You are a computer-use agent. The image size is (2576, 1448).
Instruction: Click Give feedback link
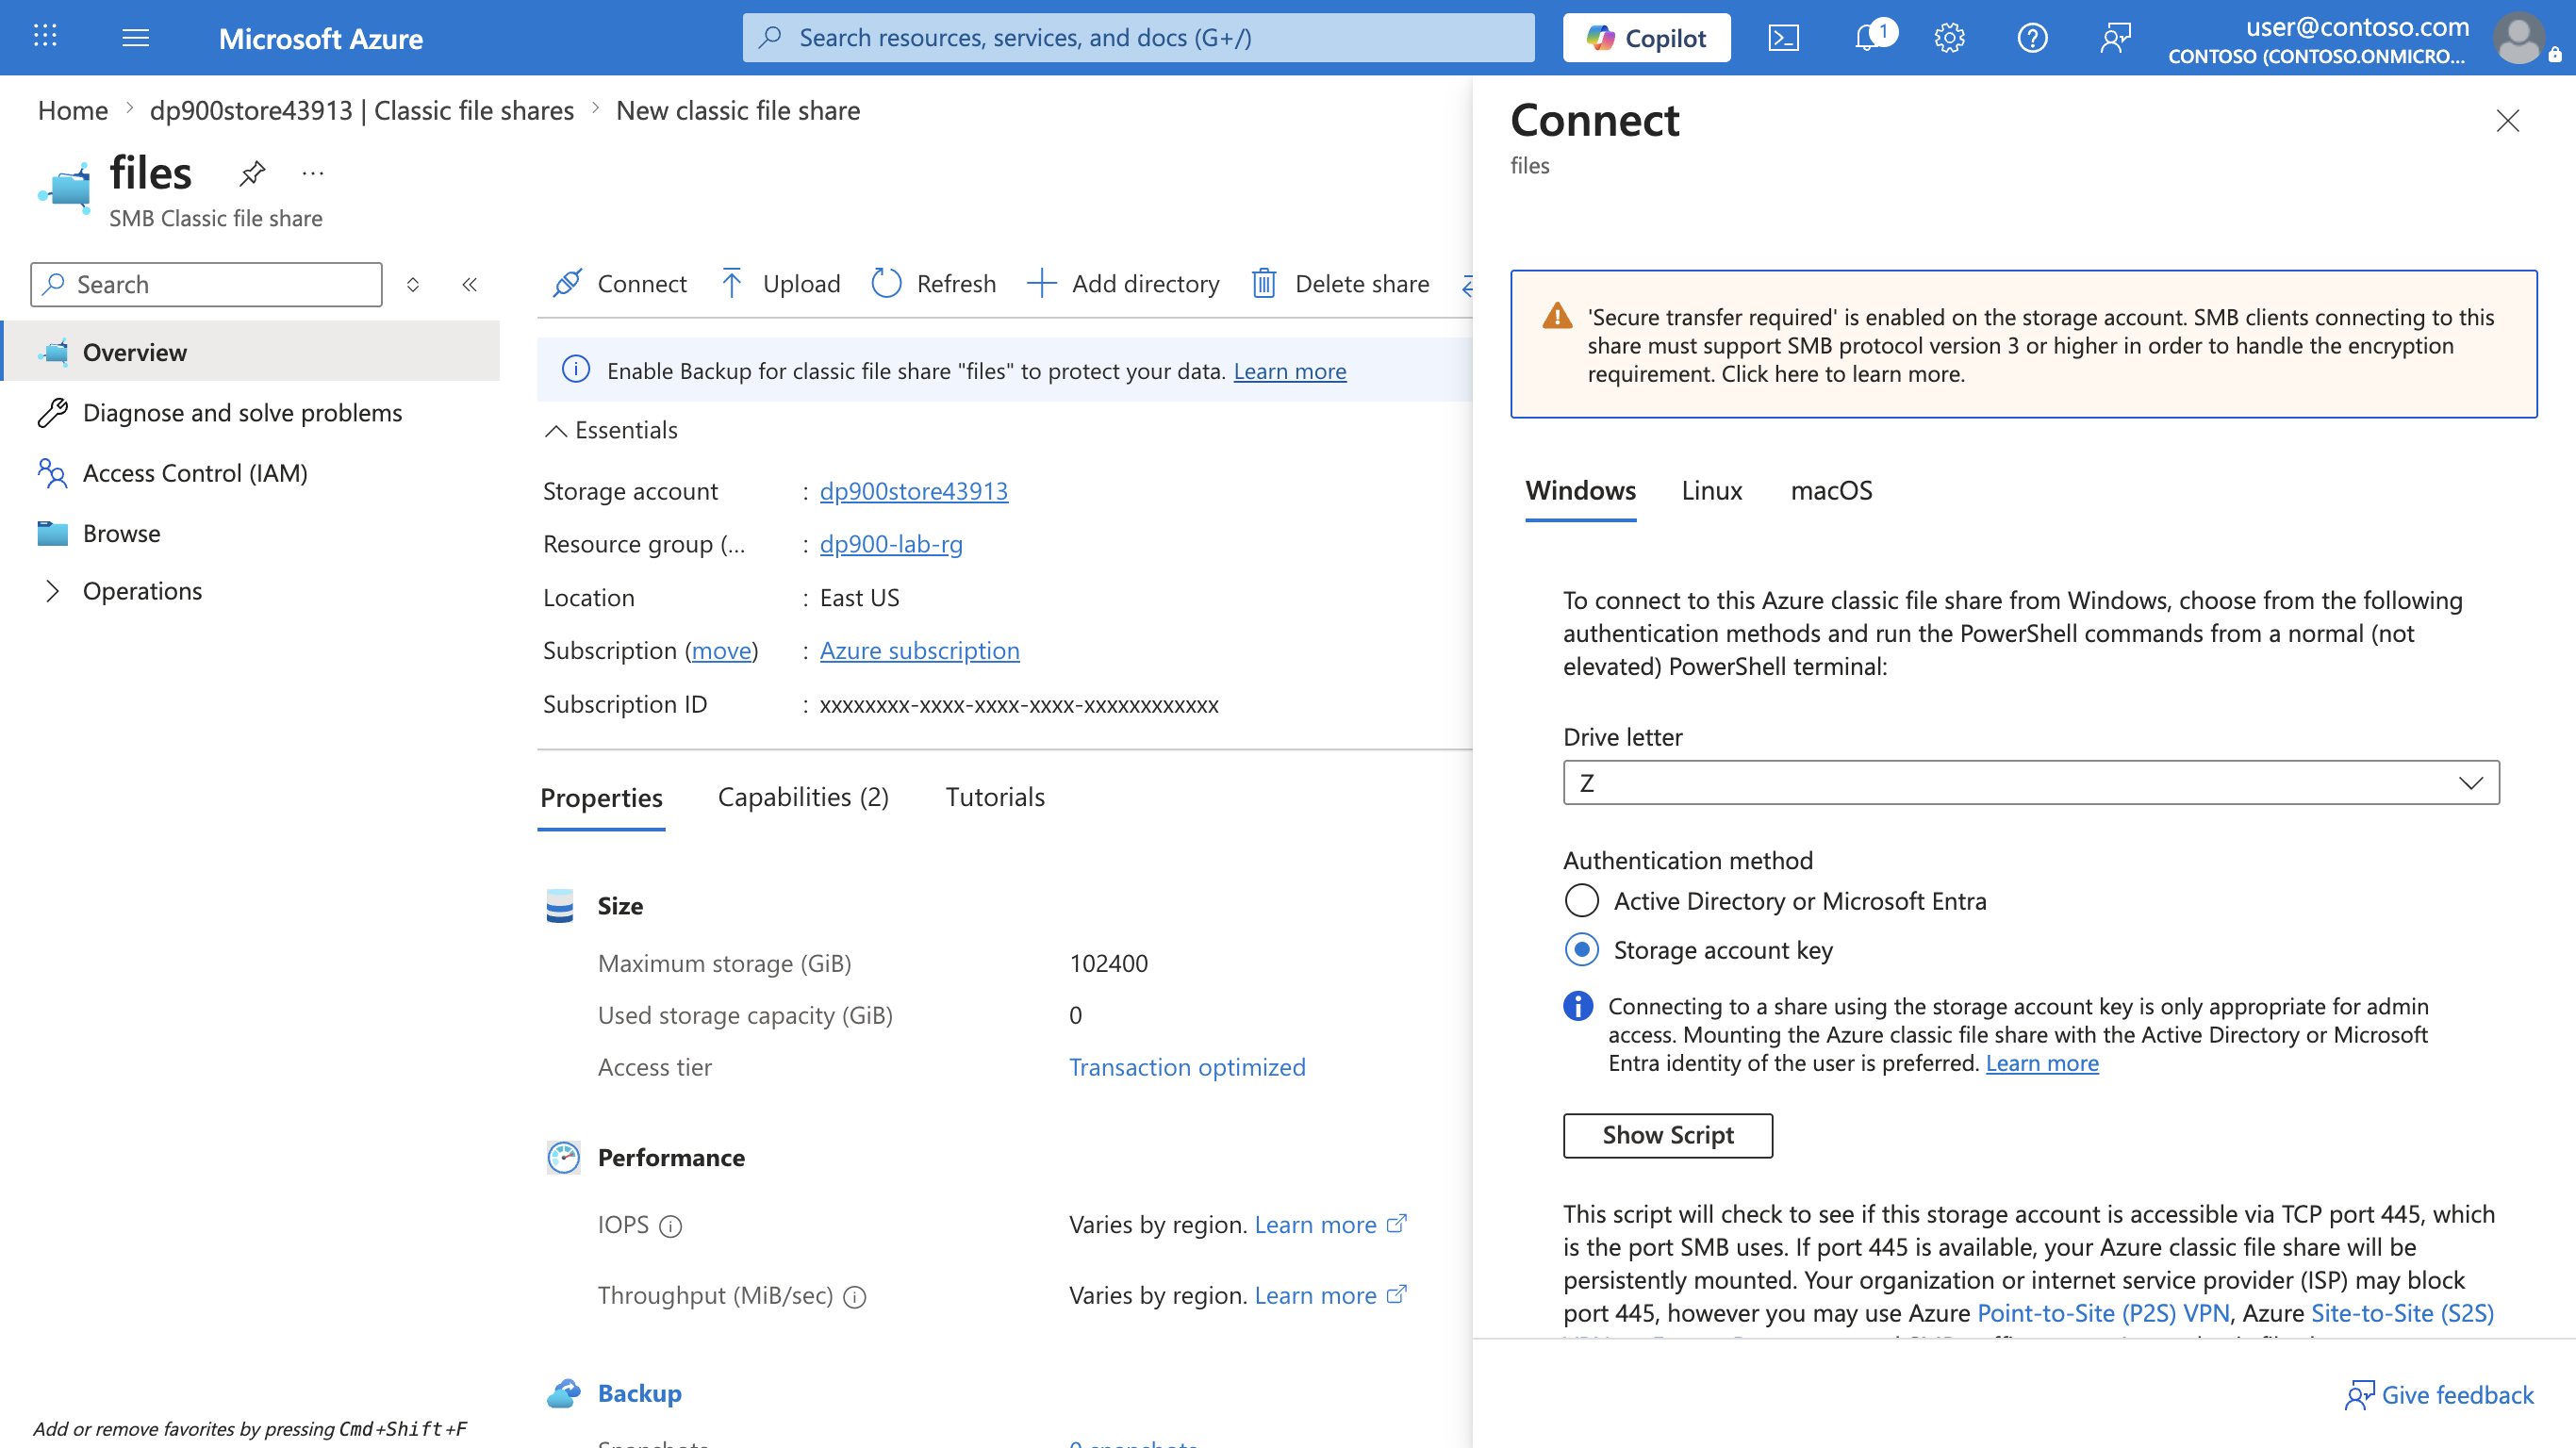click(2439, 1395)
